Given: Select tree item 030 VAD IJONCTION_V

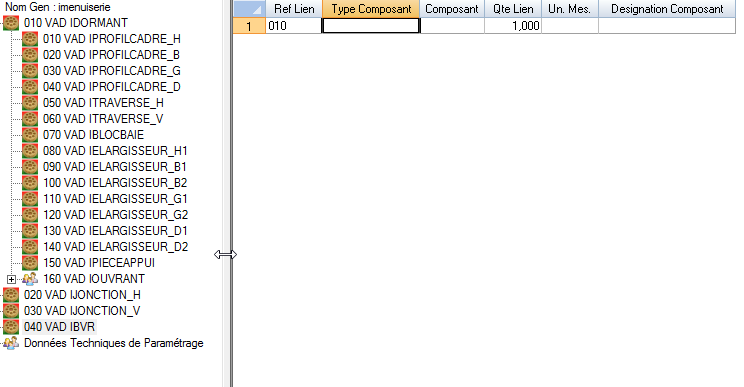Looking at the screenshot, I should (82, 311).
